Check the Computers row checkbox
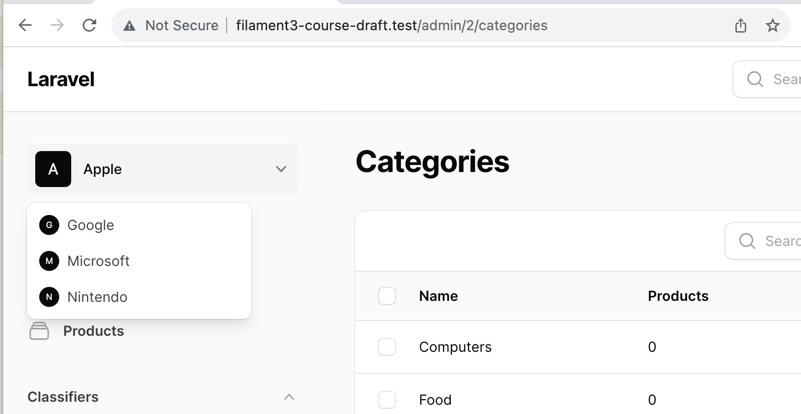Viewport: 801px width, 414px height. [387, 347]
